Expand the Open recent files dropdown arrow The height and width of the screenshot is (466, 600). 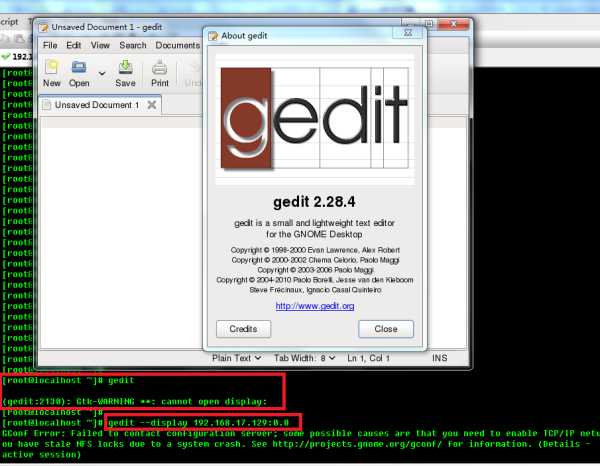tap(102, 73)
